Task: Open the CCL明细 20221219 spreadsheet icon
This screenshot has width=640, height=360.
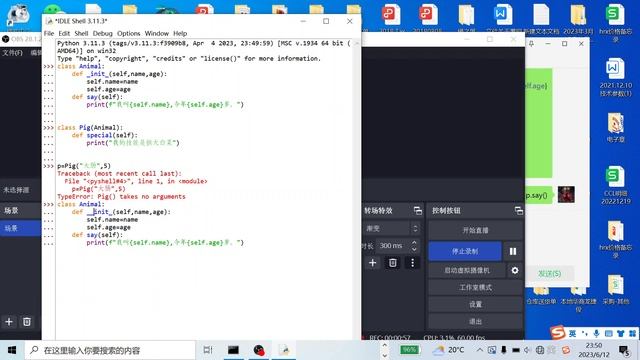Action: tap(616, 185)
